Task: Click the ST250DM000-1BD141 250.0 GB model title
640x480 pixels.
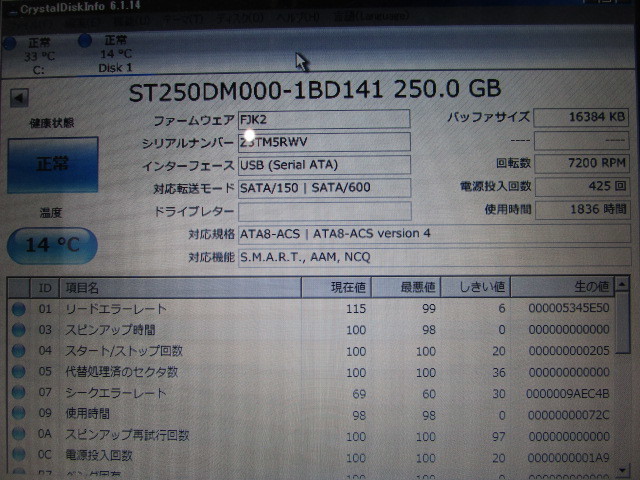Action: 315,90
